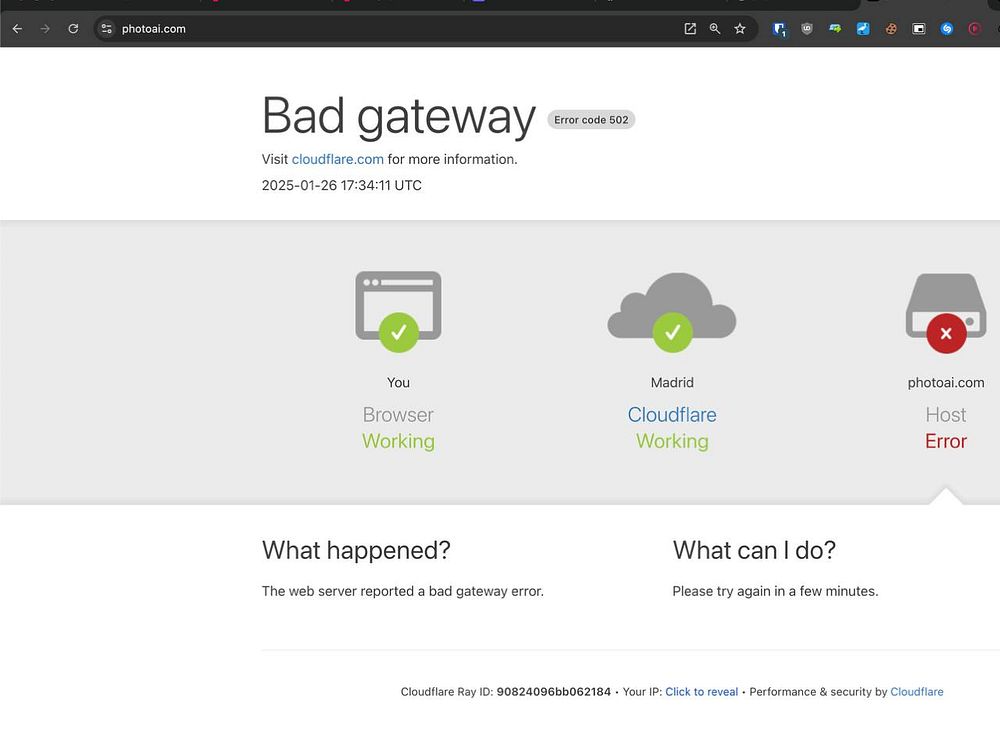The height and width of the screenshot is (734, 1000).
Task: Open the Cloudflare link under Madrid
Action: point(672,415)
